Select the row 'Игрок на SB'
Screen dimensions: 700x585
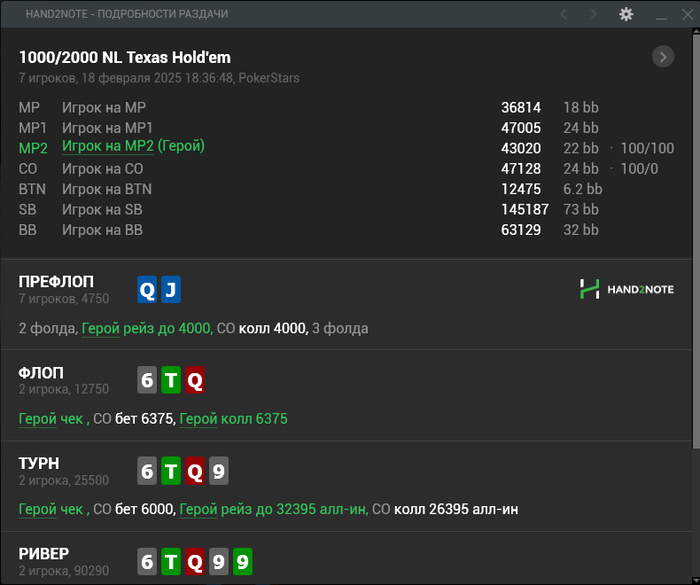pos(346,210)
